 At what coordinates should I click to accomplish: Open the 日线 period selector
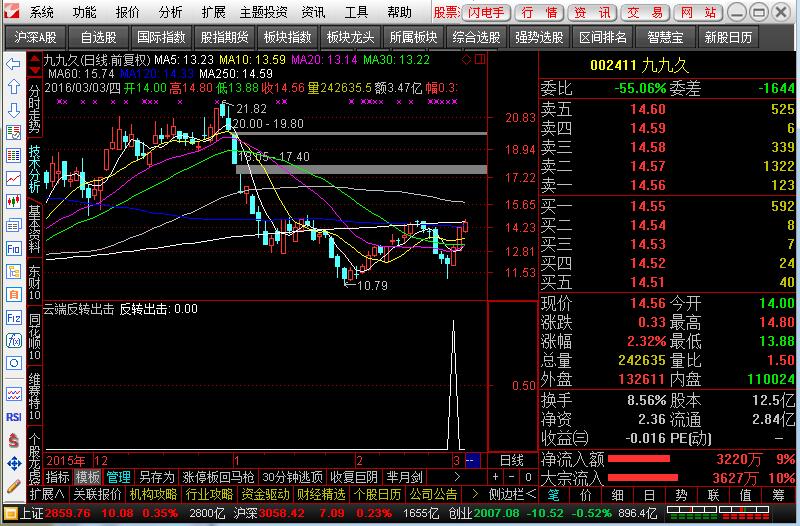point(512,461)
